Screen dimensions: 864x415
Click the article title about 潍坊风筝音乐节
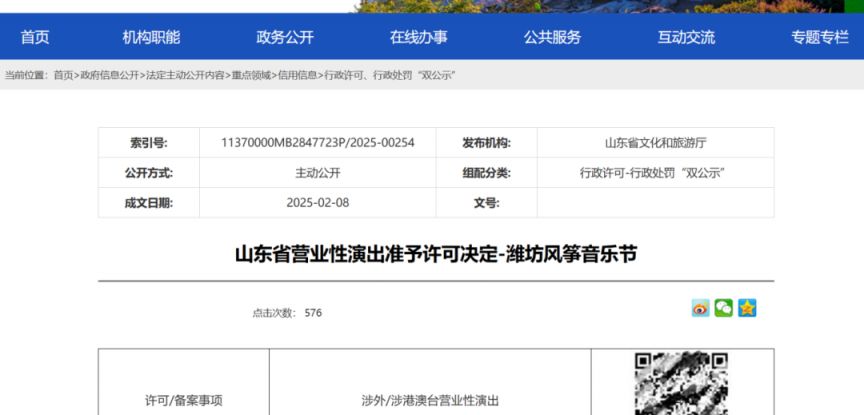pos(436,255)
